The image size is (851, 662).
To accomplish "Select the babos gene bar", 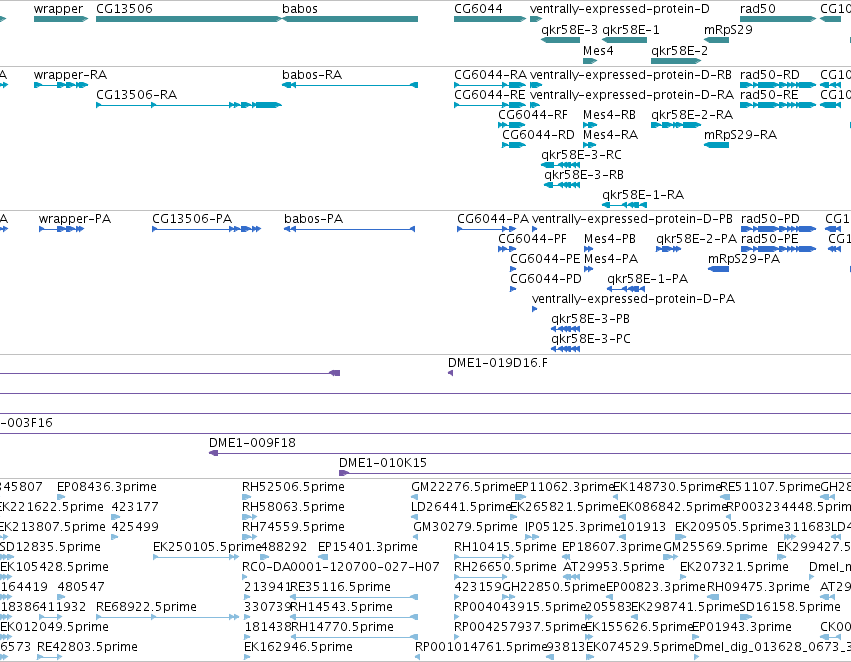I will click(350, 19).
